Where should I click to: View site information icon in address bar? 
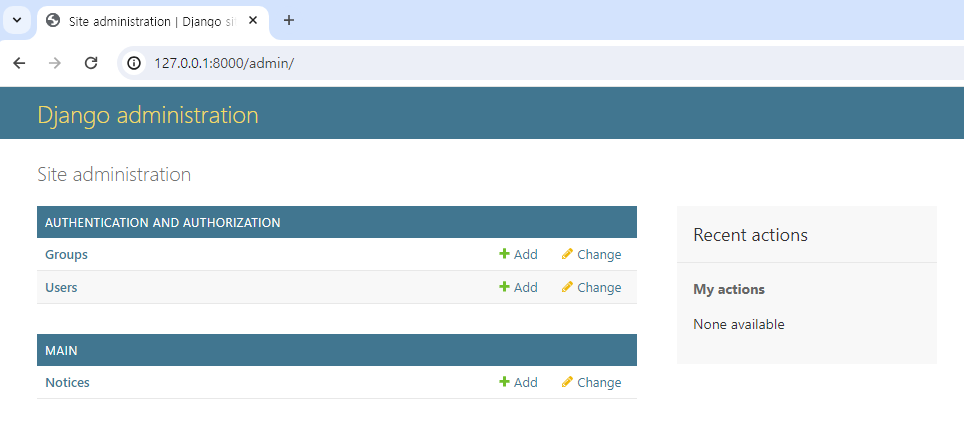point(133,63)
